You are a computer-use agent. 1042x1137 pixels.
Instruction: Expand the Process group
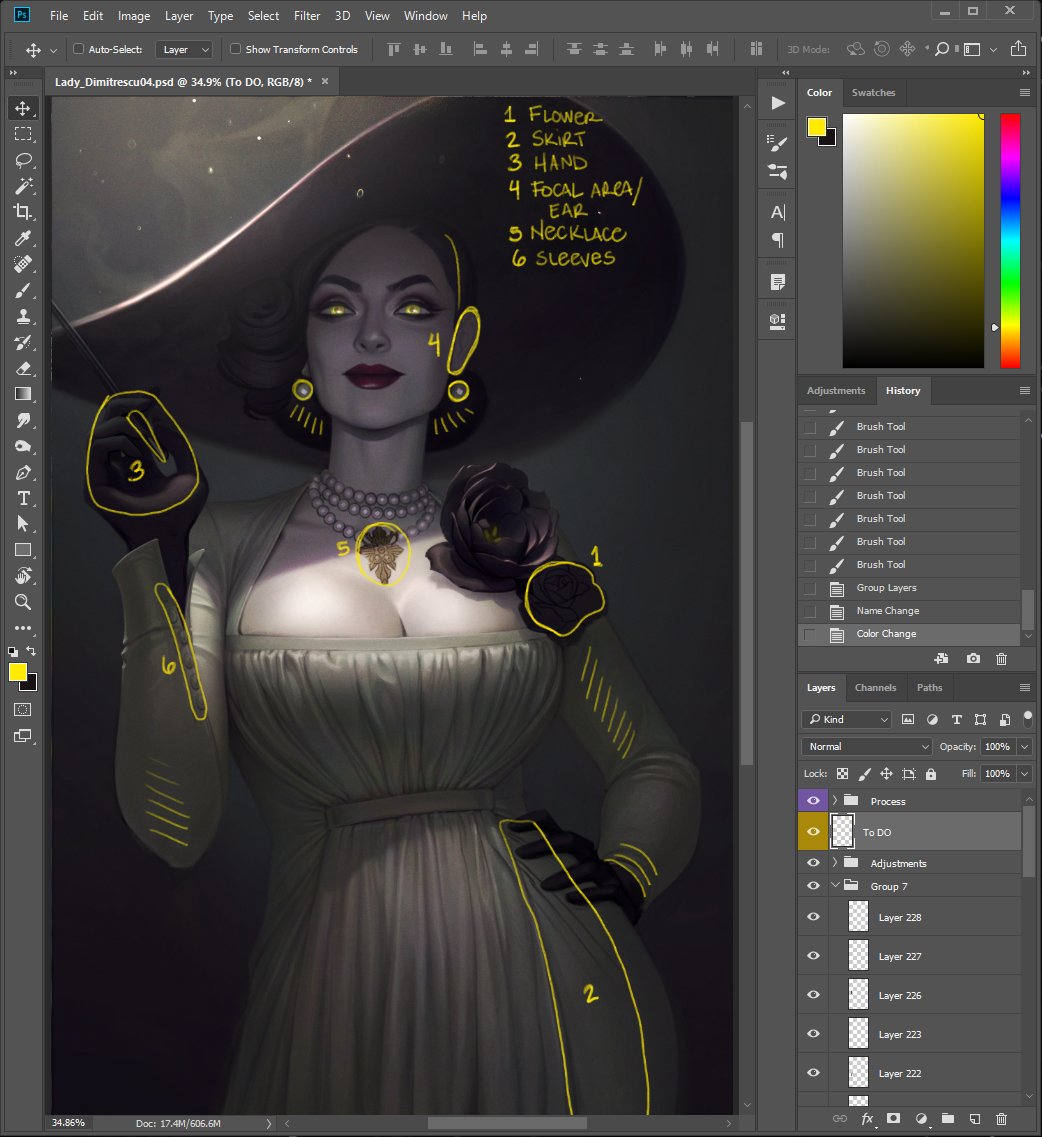[835, 801]
